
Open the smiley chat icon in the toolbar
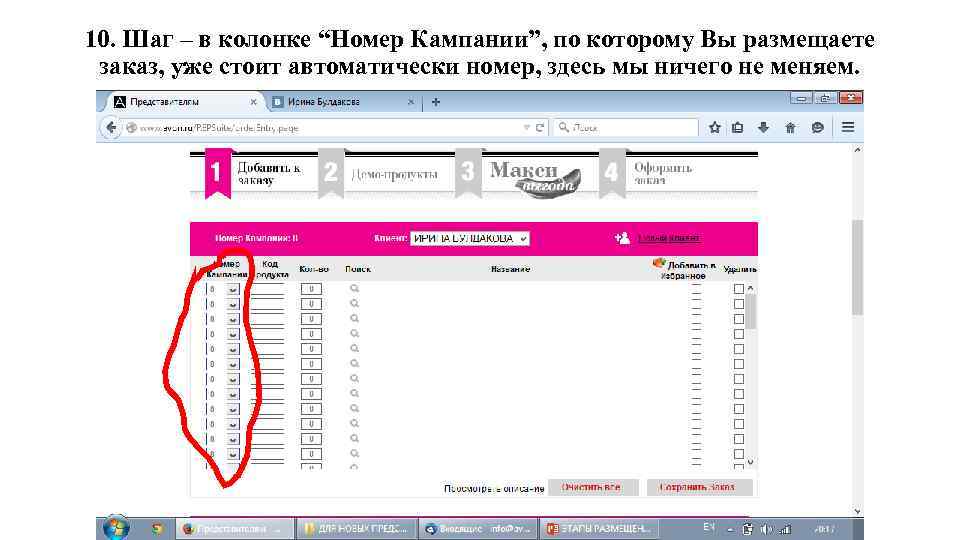point(817,127)
